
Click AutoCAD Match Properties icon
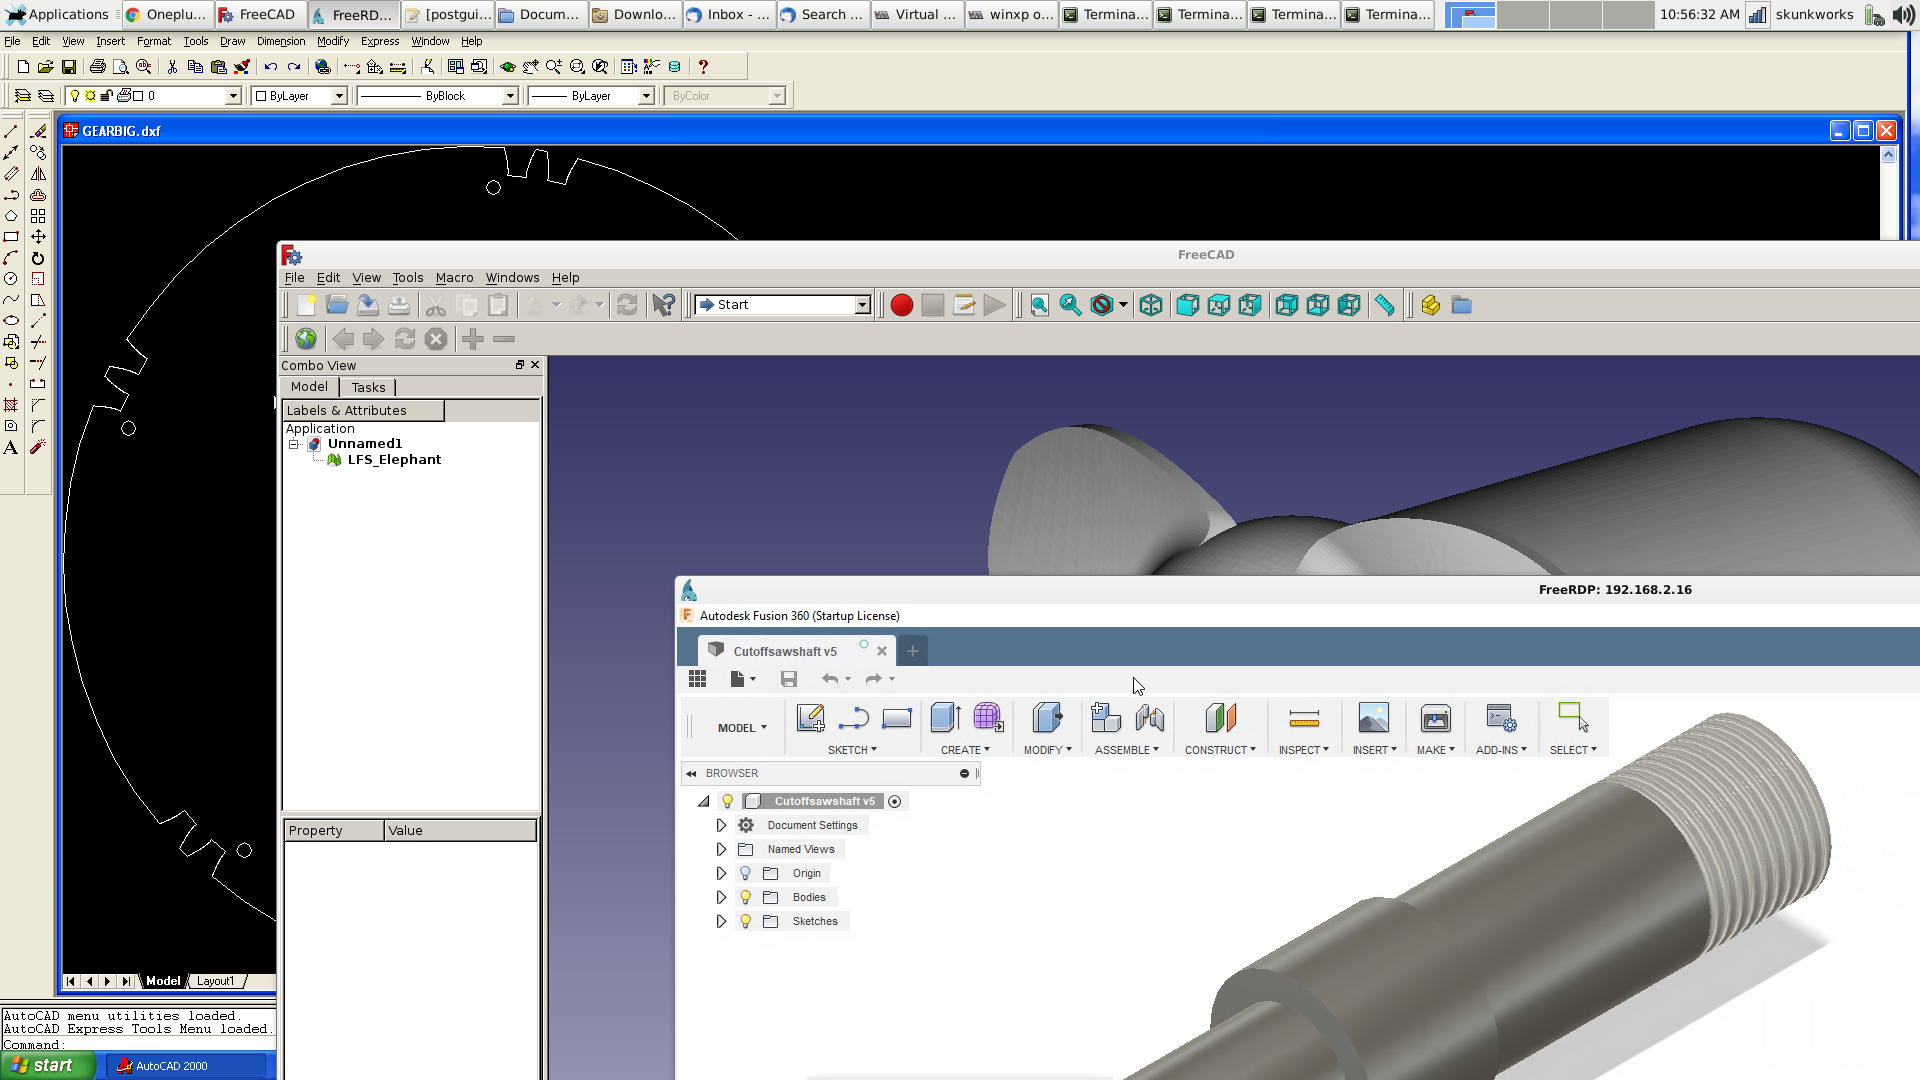click(241, 67)
